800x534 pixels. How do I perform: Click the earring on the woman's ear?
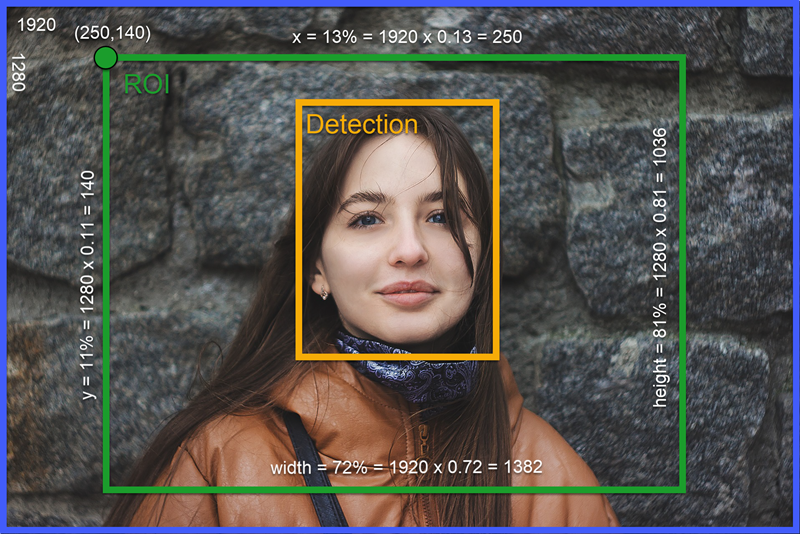click(x=323, y=294)
